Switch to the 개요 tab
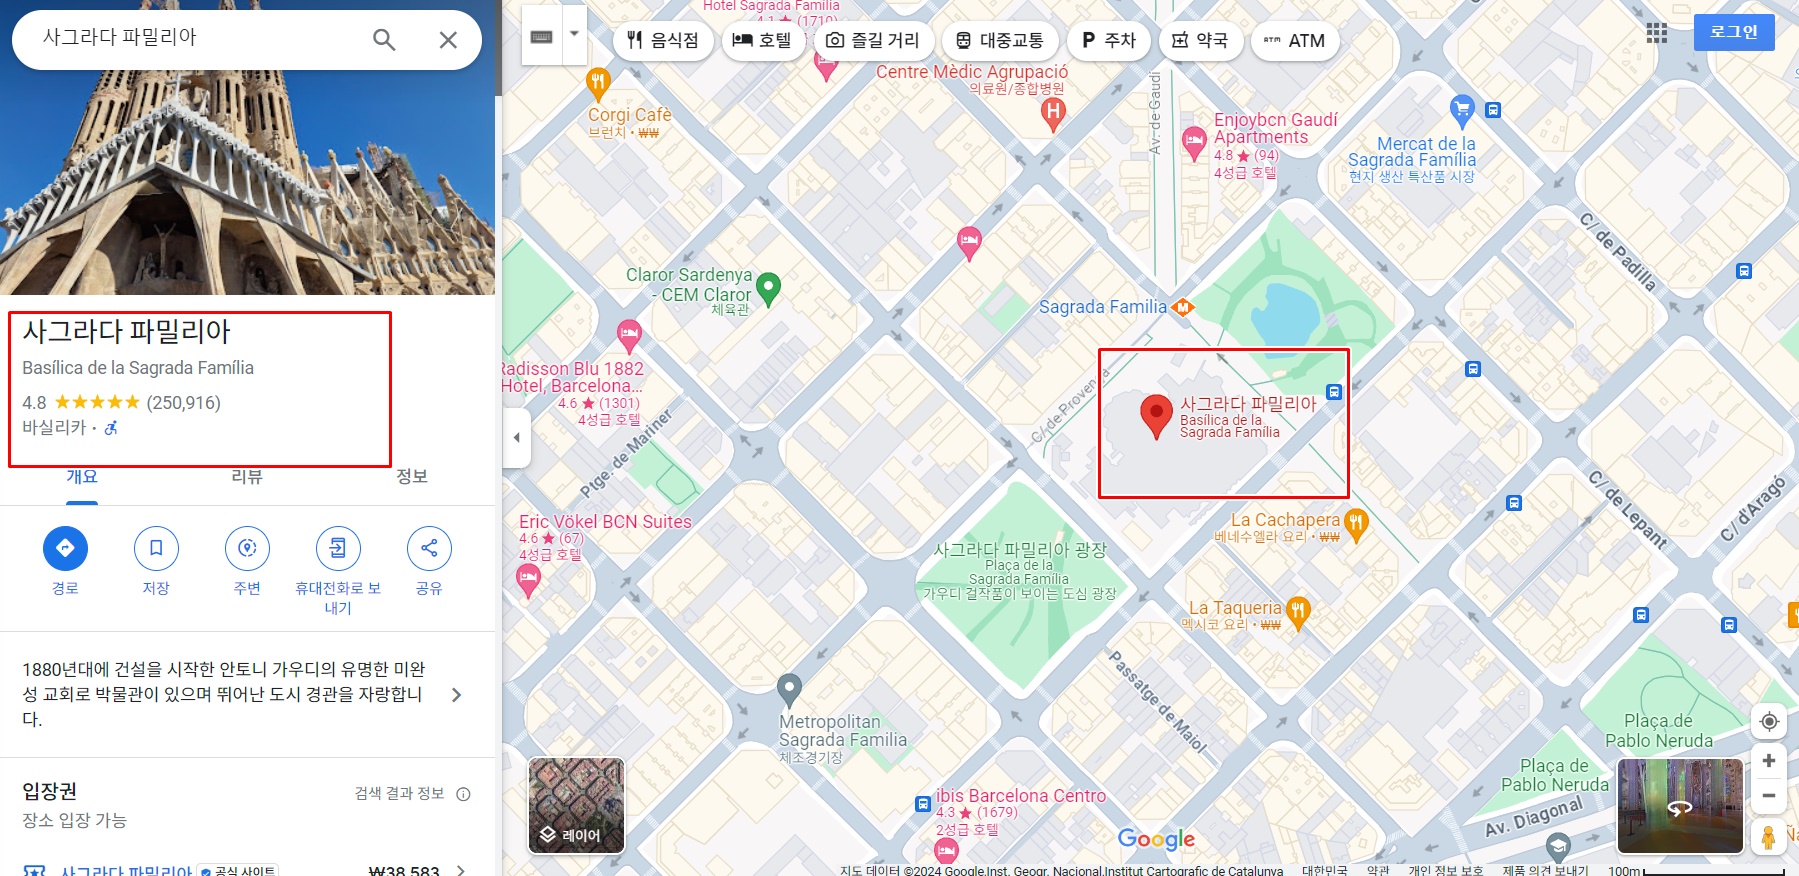This screenshot has width=1799, height=876. click(x=82, y=477)
